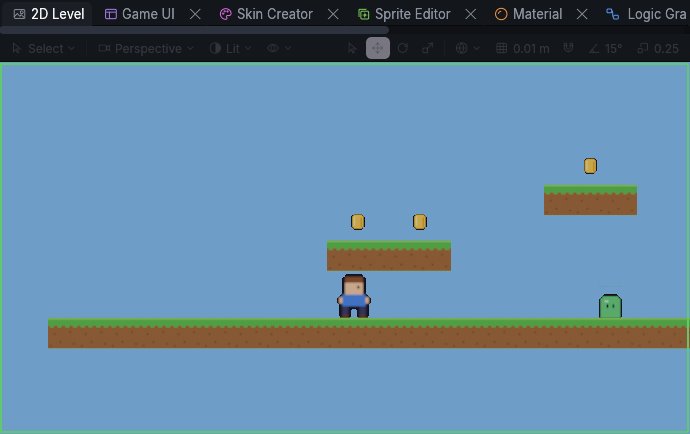Click the Material orange circle icon
This screenshot has width=690, height=434.
[501, 14]
